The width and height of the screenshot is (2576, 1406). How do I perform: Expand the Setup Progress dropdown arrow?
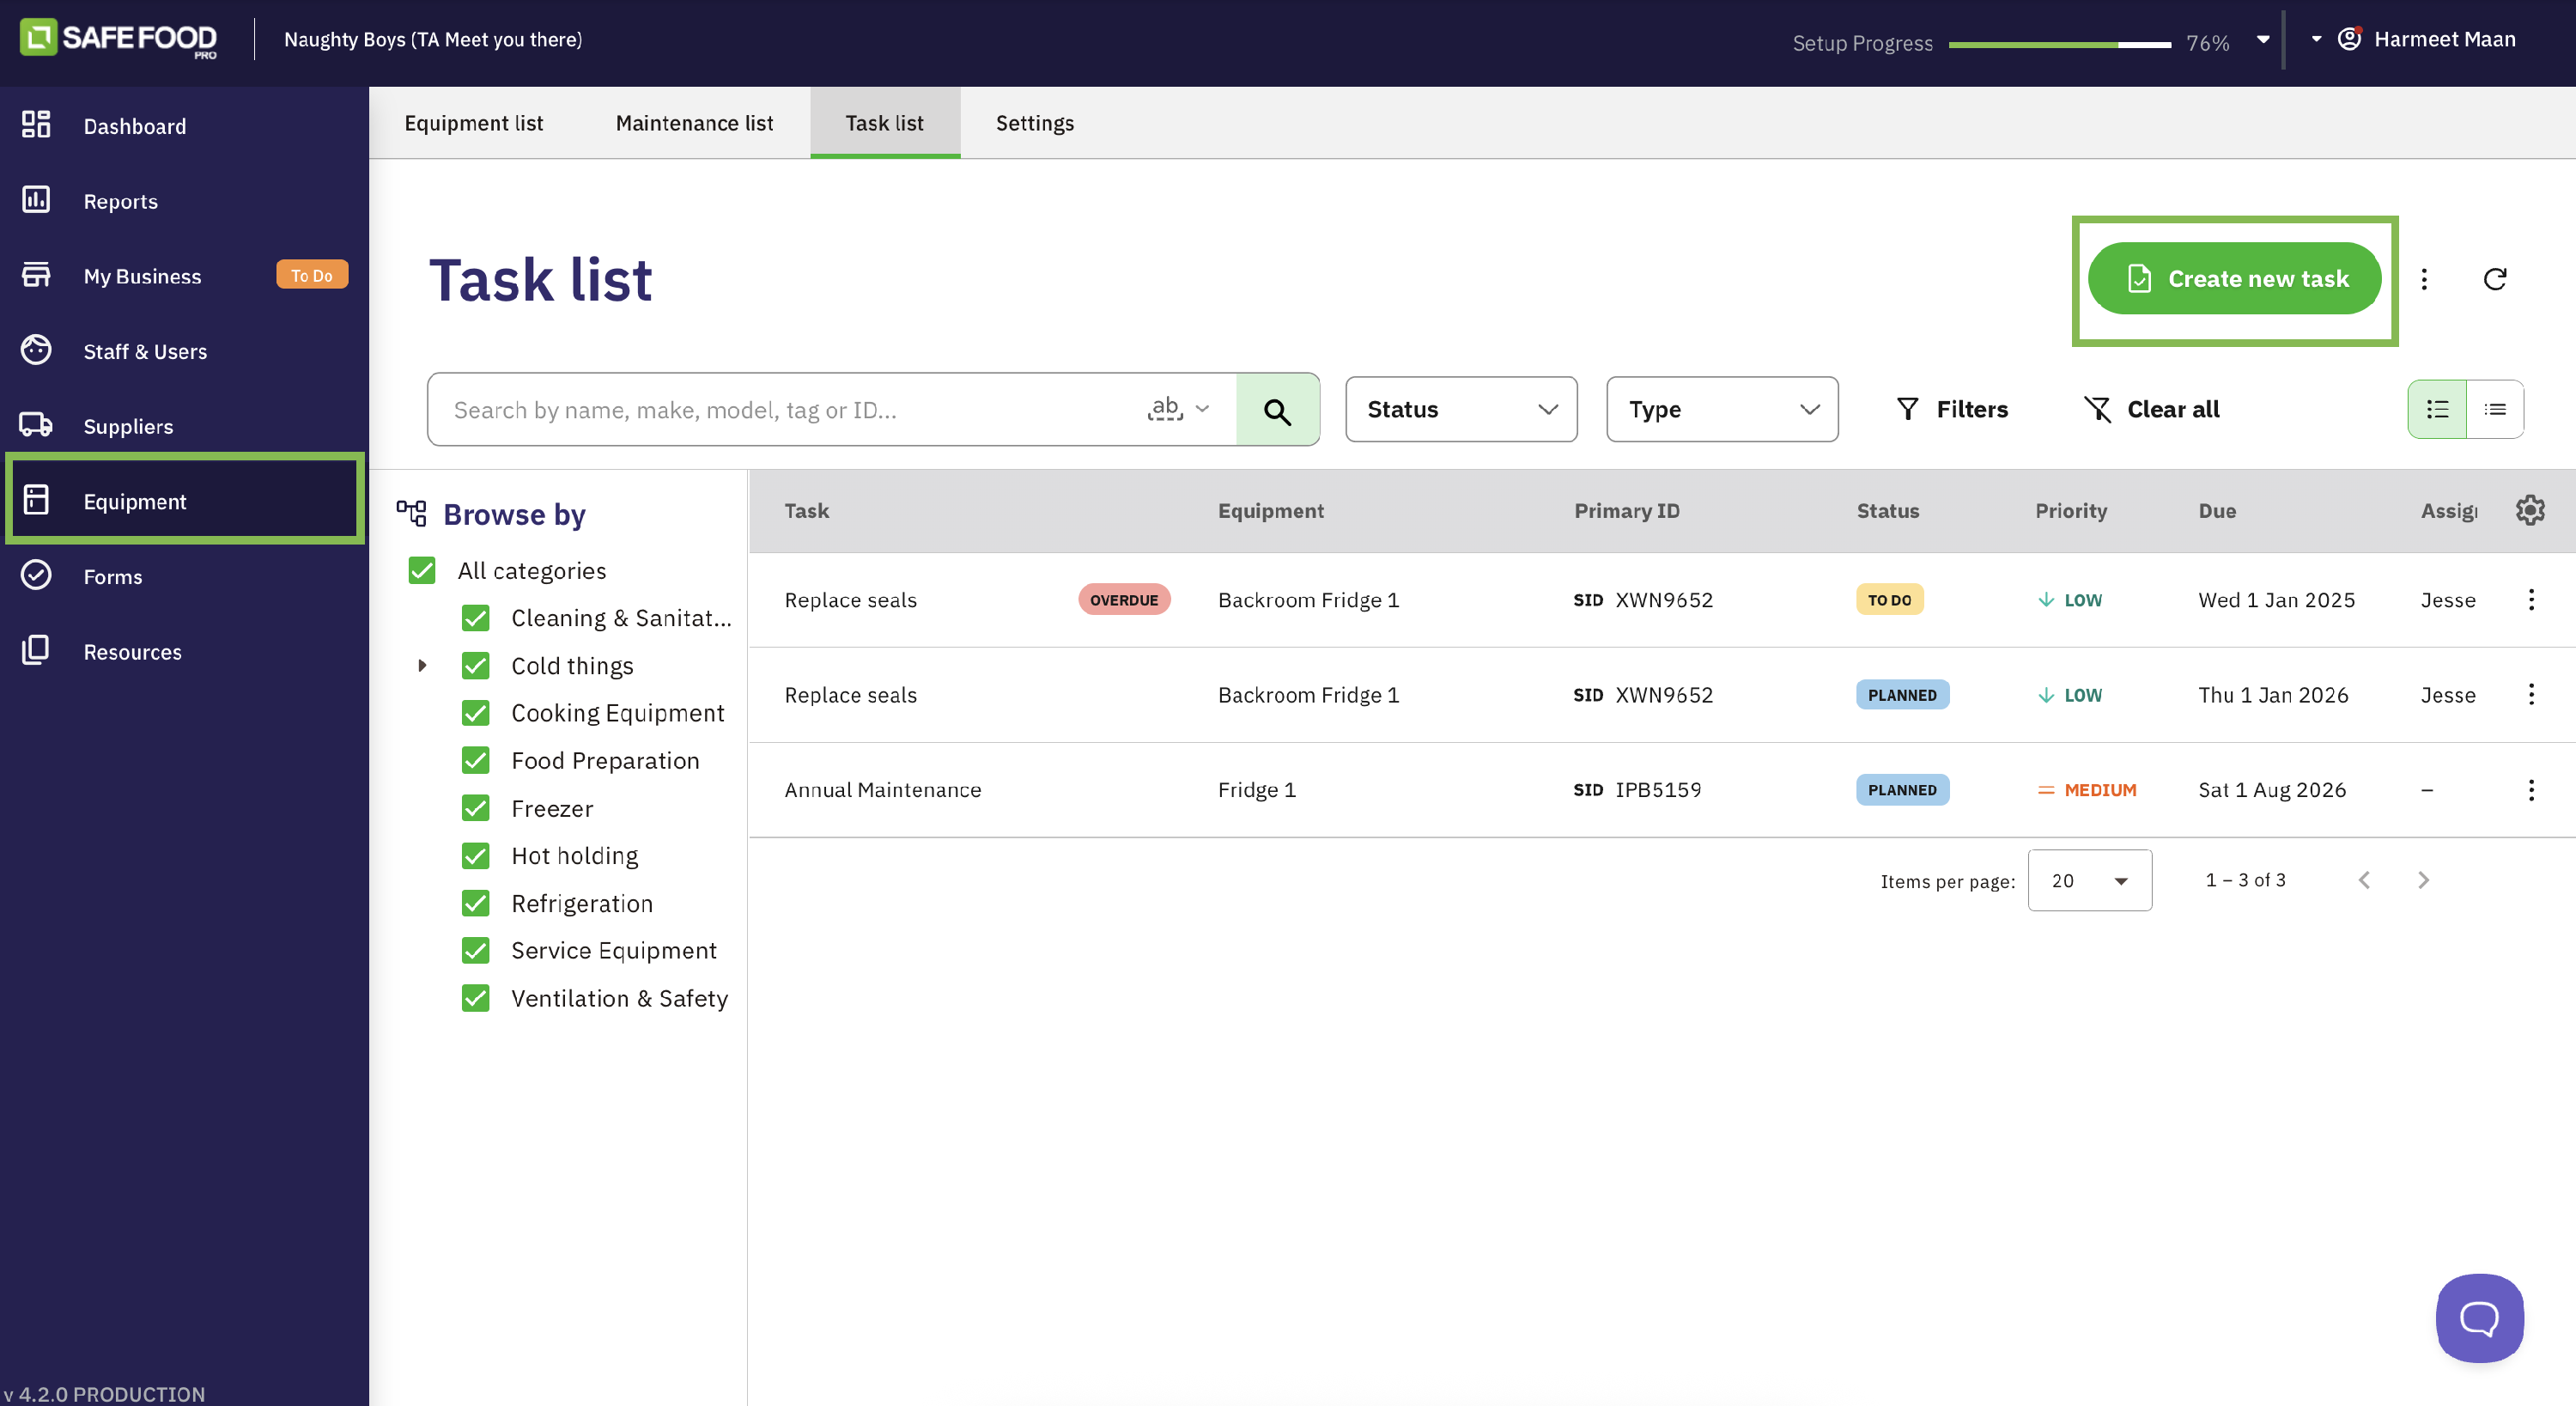click(2263, 40)
